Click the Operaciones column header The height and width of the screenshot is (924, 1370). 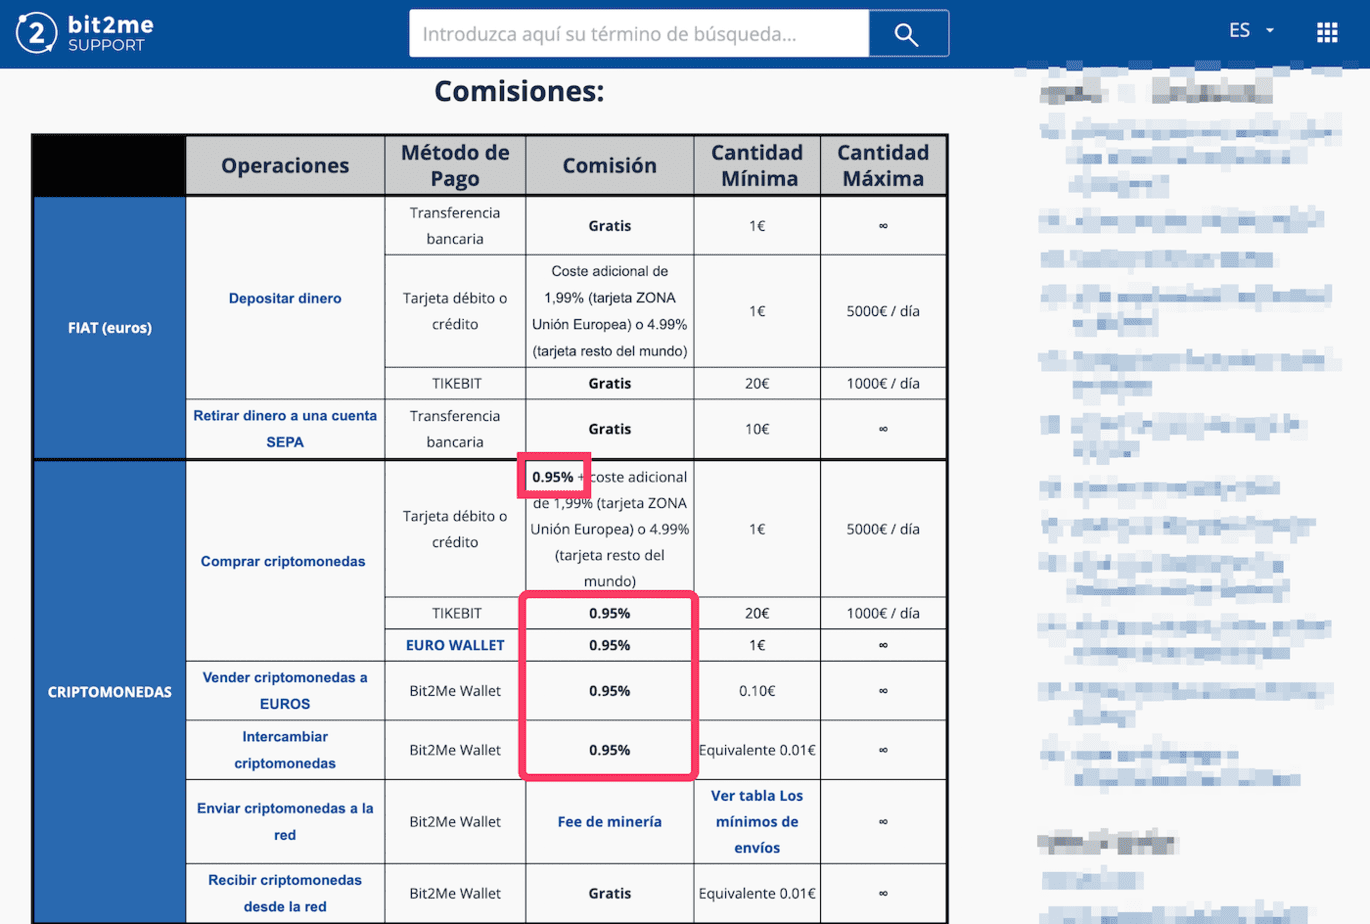285,166
